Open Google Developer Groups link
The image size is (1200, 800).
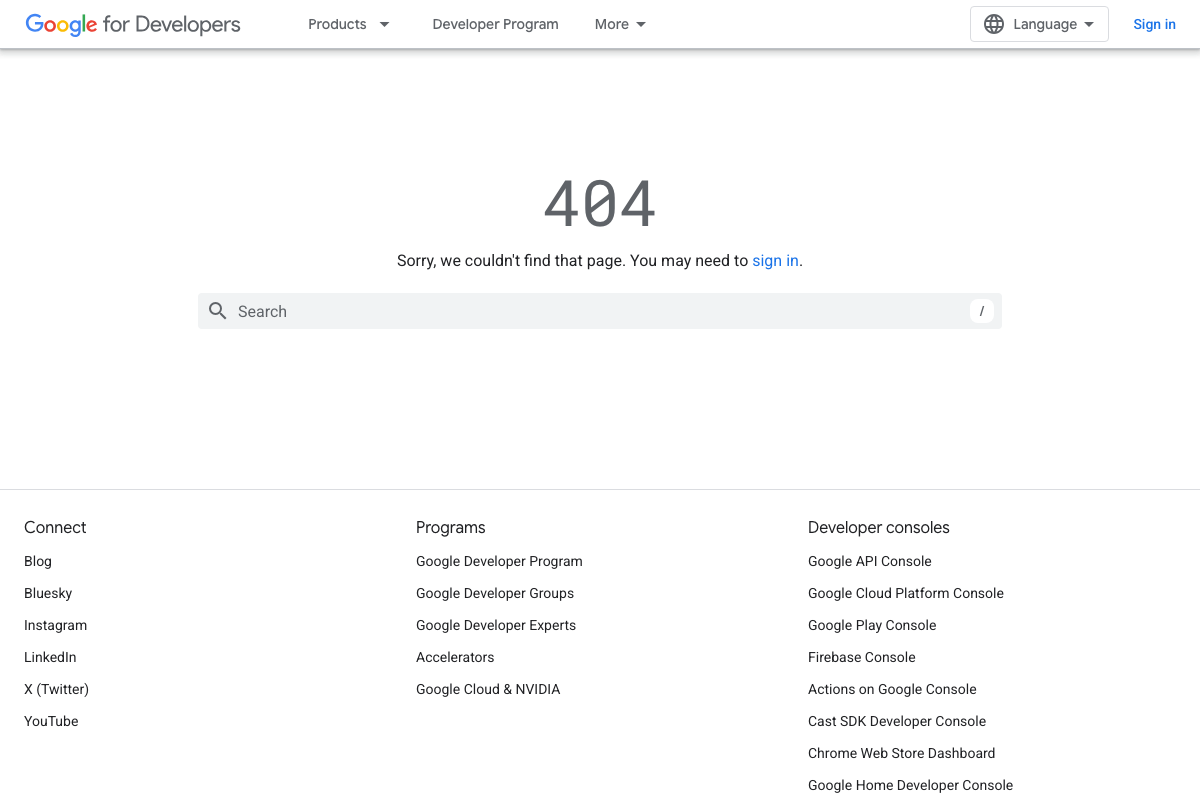tap(495, 593)
